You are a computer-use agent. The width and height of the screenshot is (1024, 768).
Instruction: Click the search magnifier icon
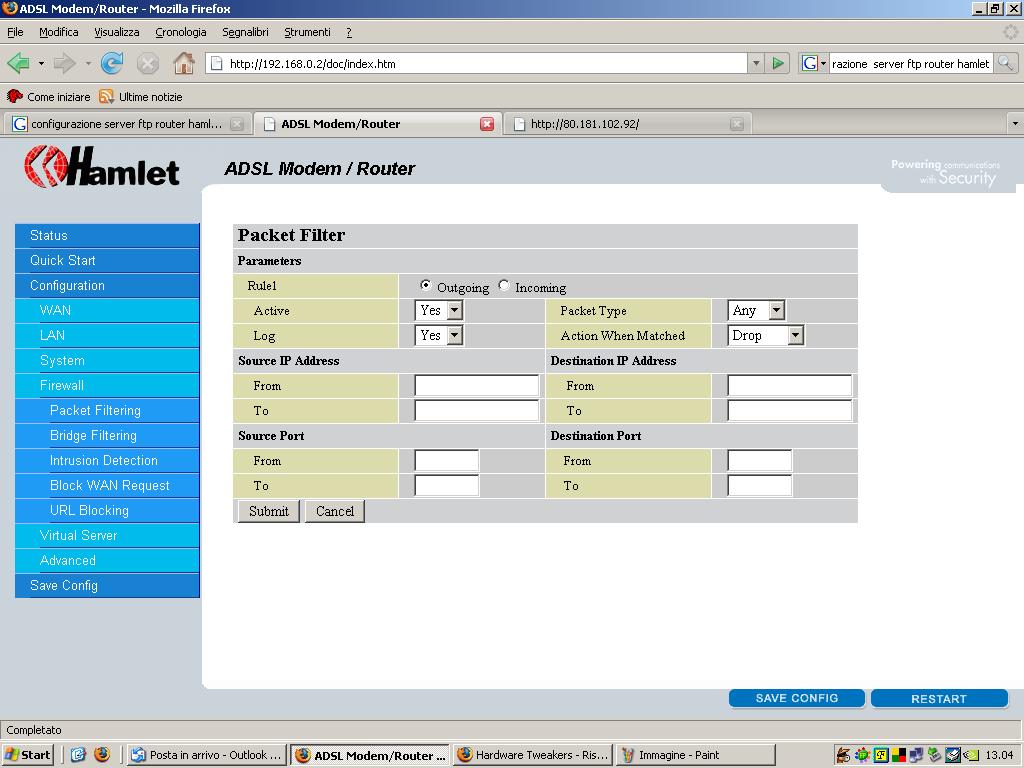click(1005, 63)
